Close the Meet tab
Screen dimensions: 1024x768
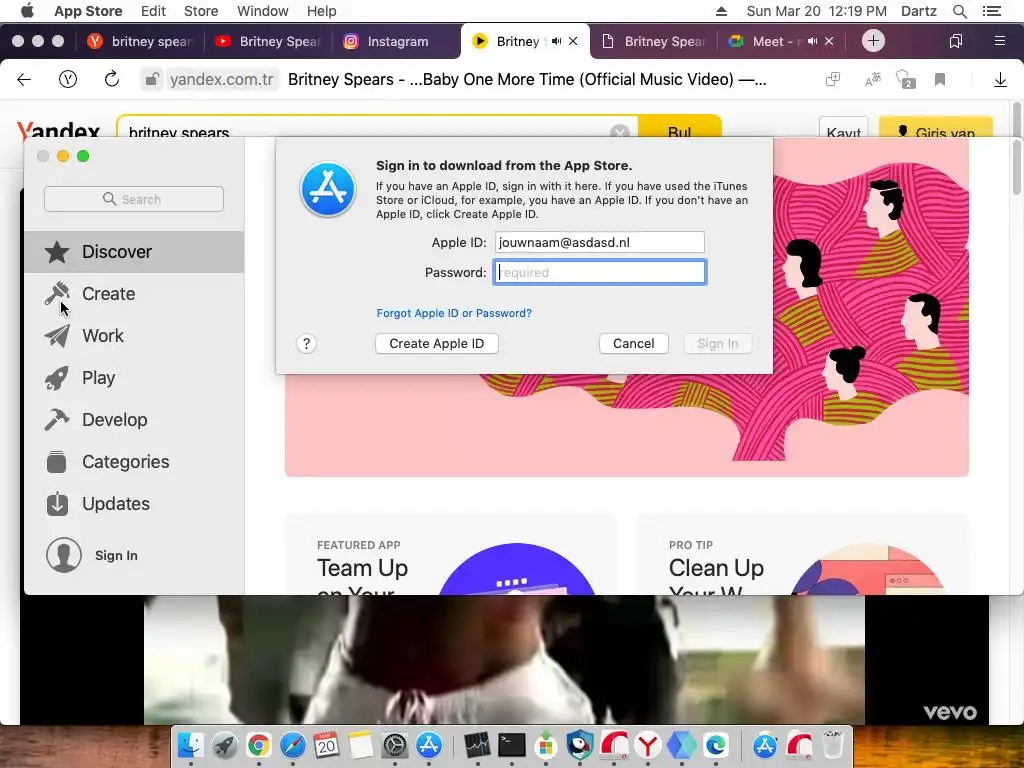pos(829,41)
